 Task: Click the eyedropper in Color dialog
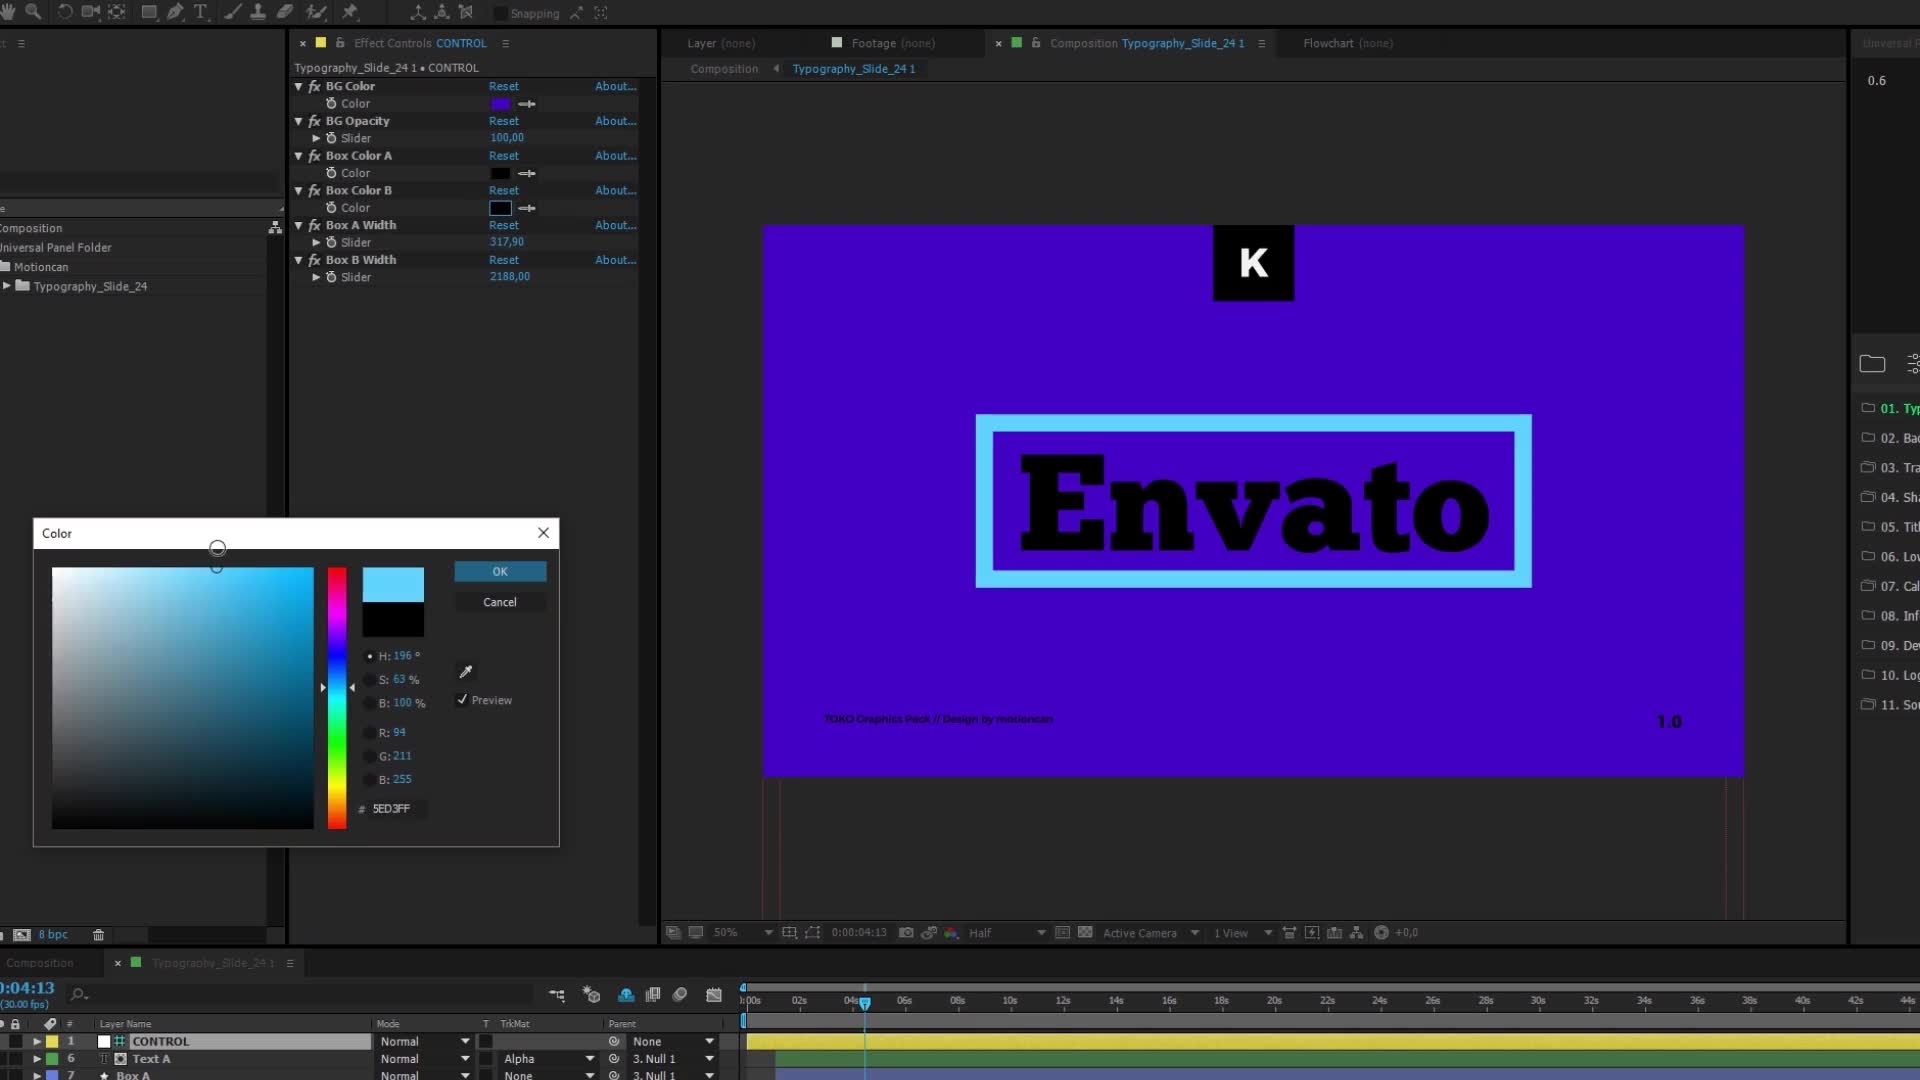pyautogui.click(x=465, y=672)
